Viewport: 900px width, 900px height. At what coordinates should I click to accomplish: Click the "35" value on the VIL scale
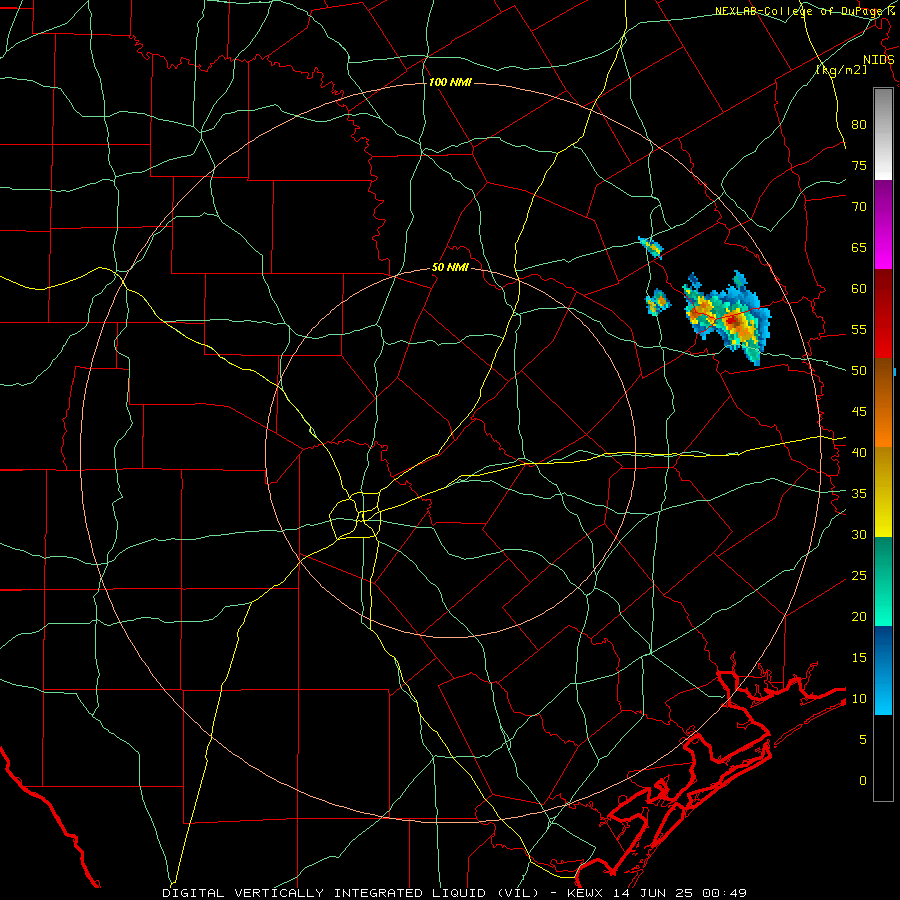pos(859,494)
